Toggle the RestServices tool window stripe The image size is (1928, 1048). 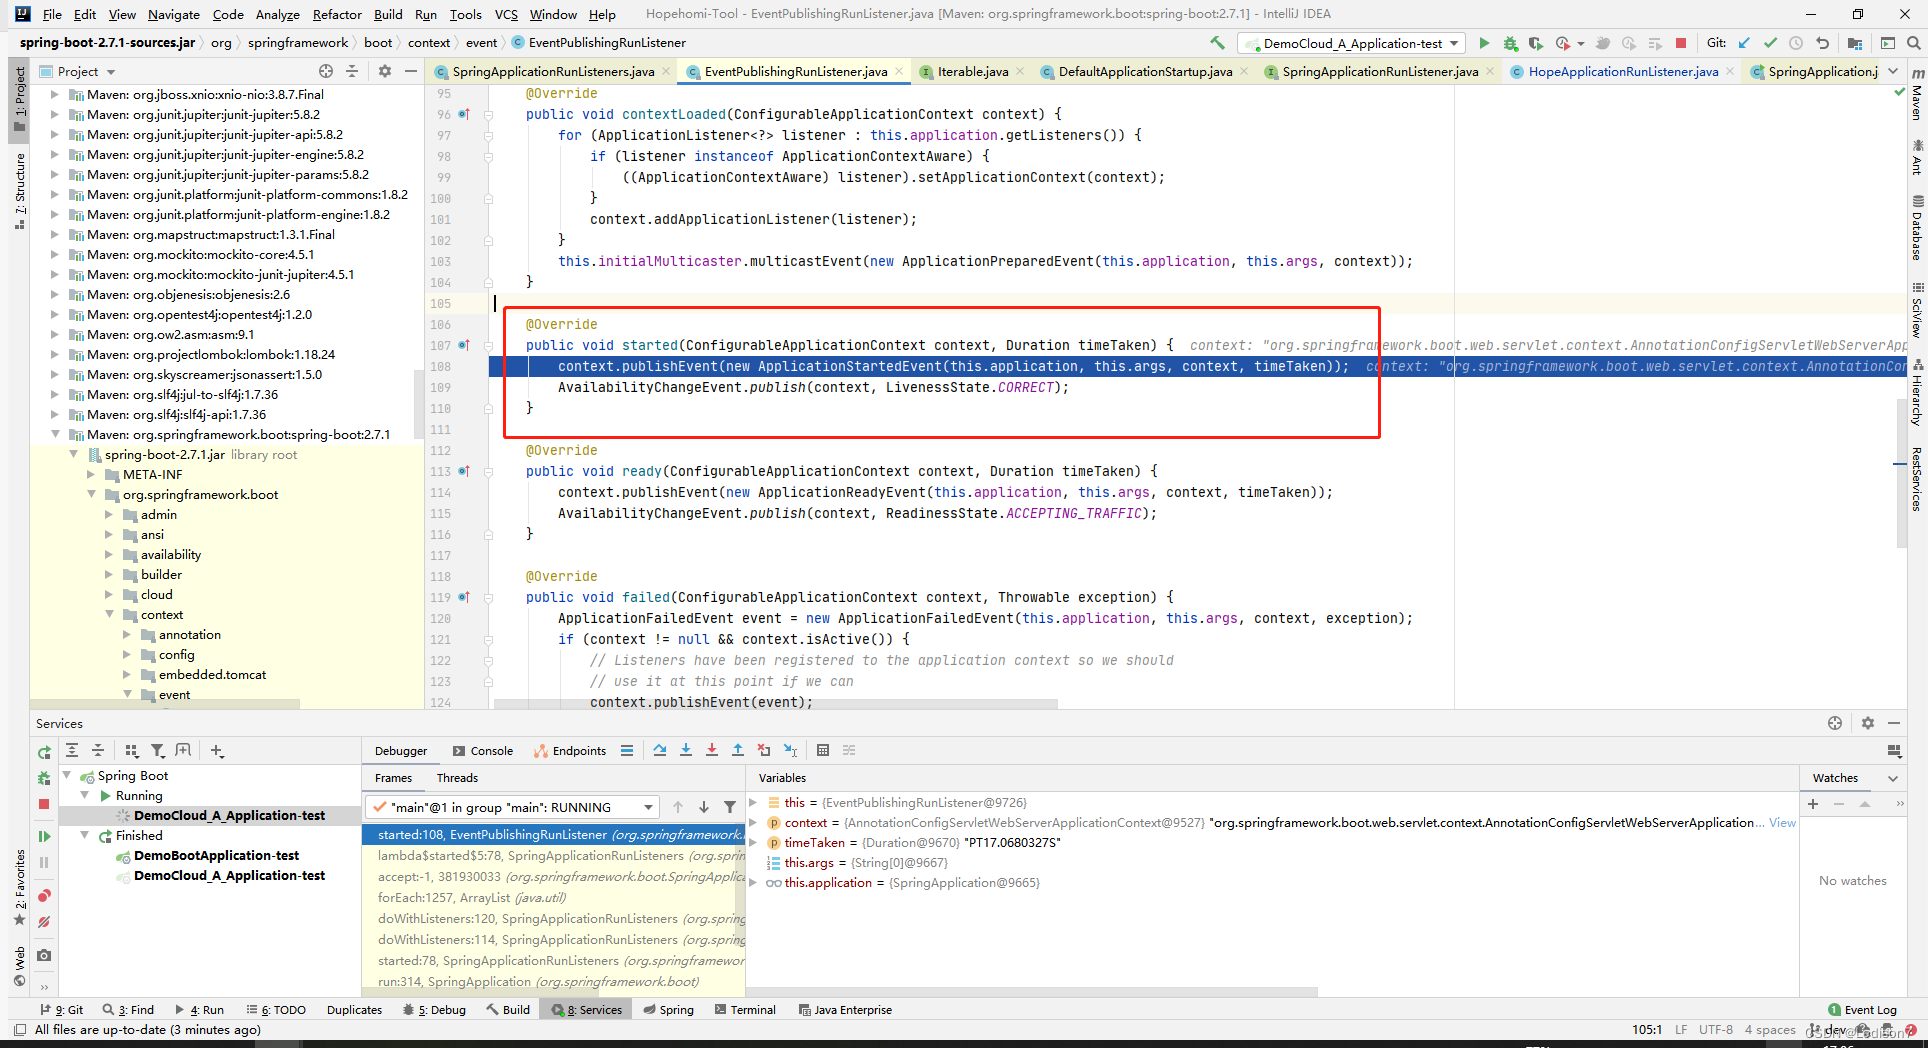click(1917, 479)
